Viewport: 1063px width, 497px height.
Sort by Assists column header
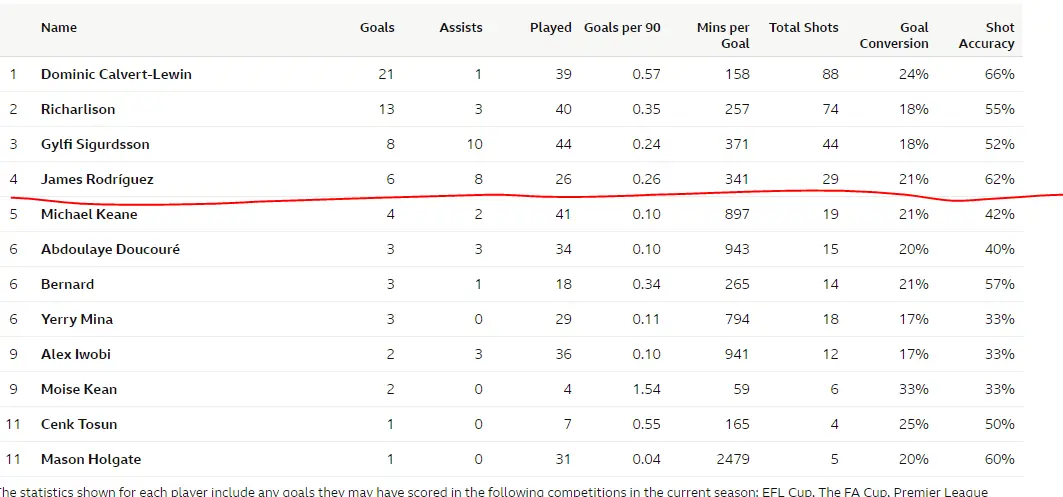(x=461, y=28)
